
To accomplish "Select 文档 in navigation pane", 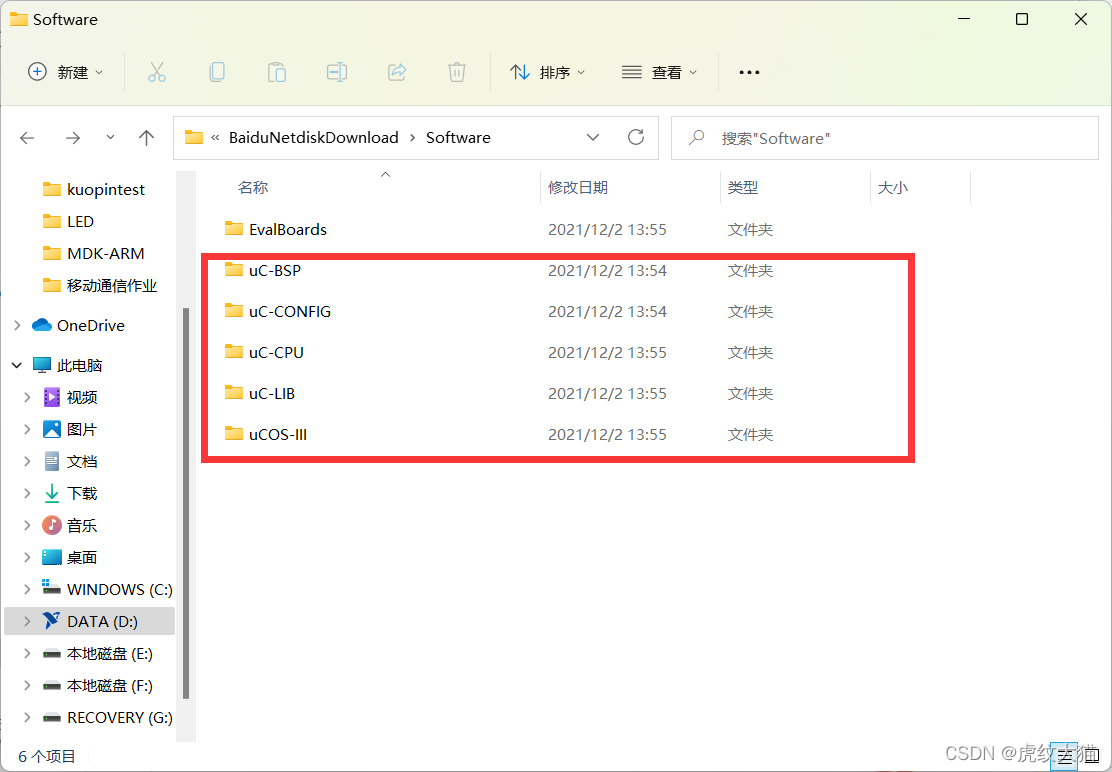I will pyautogui.click(x=82, y=461).
